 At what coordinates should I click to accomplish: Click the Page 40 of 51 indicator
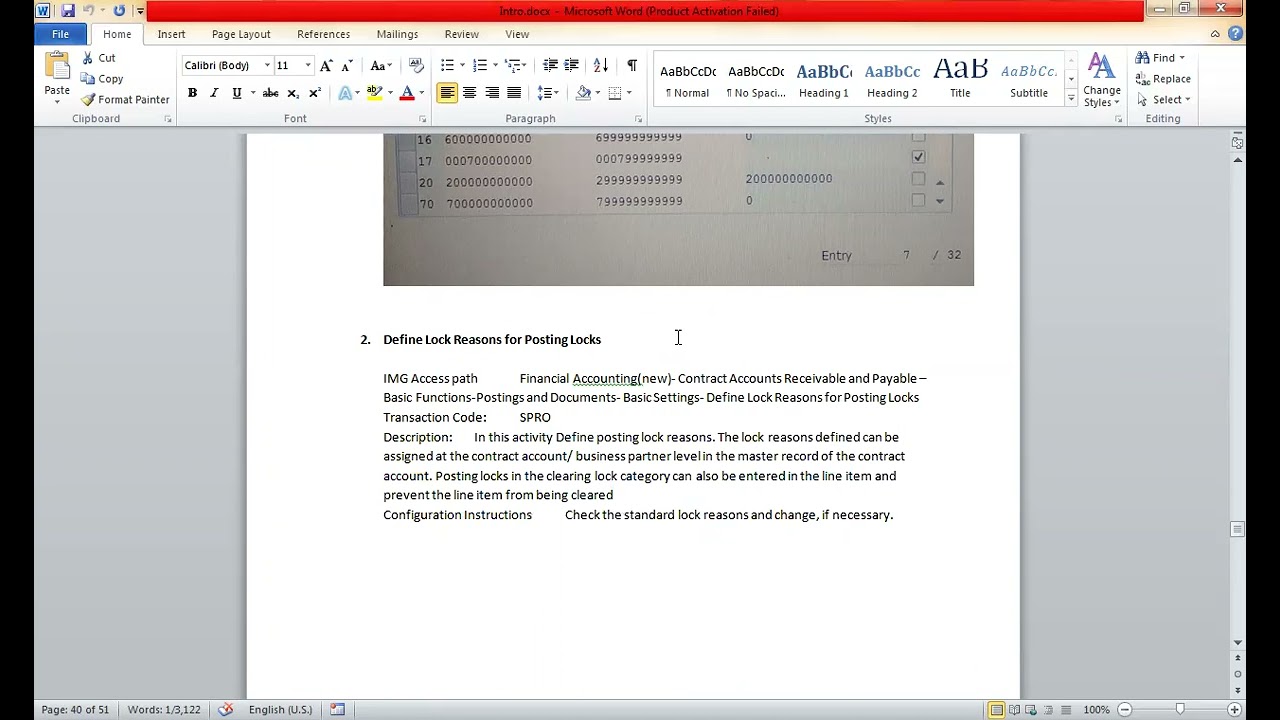coord(75,710)
